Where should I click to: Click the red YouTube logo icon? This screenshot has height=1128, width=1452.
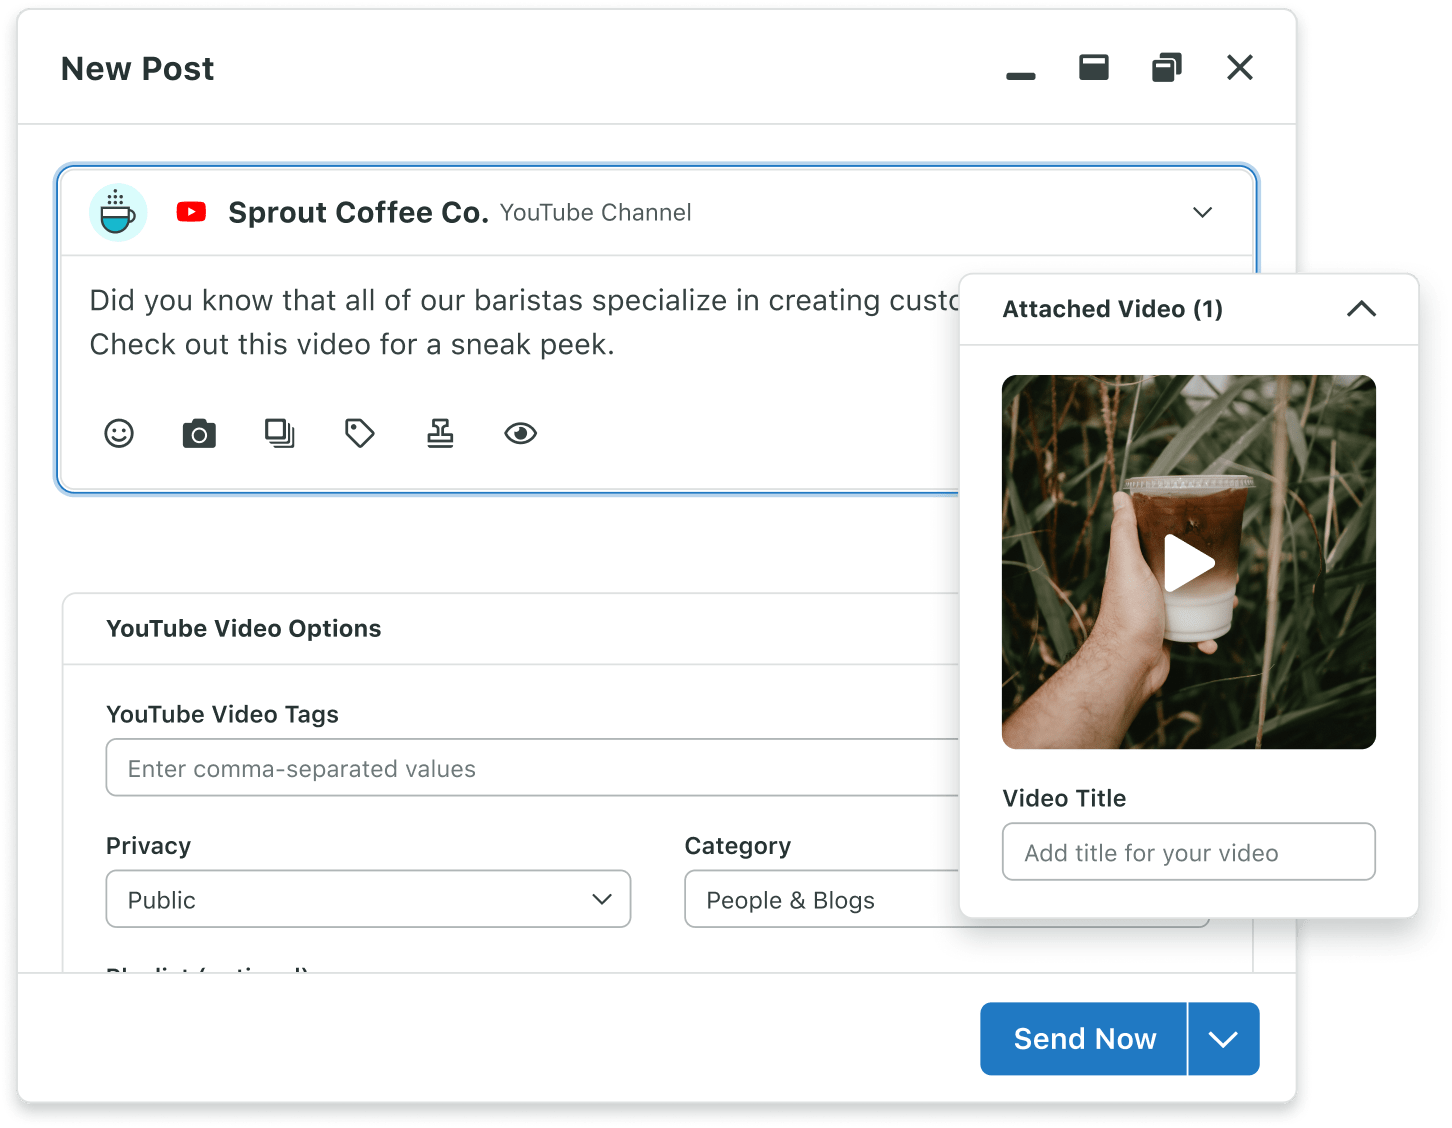click(x=191, y=212)
